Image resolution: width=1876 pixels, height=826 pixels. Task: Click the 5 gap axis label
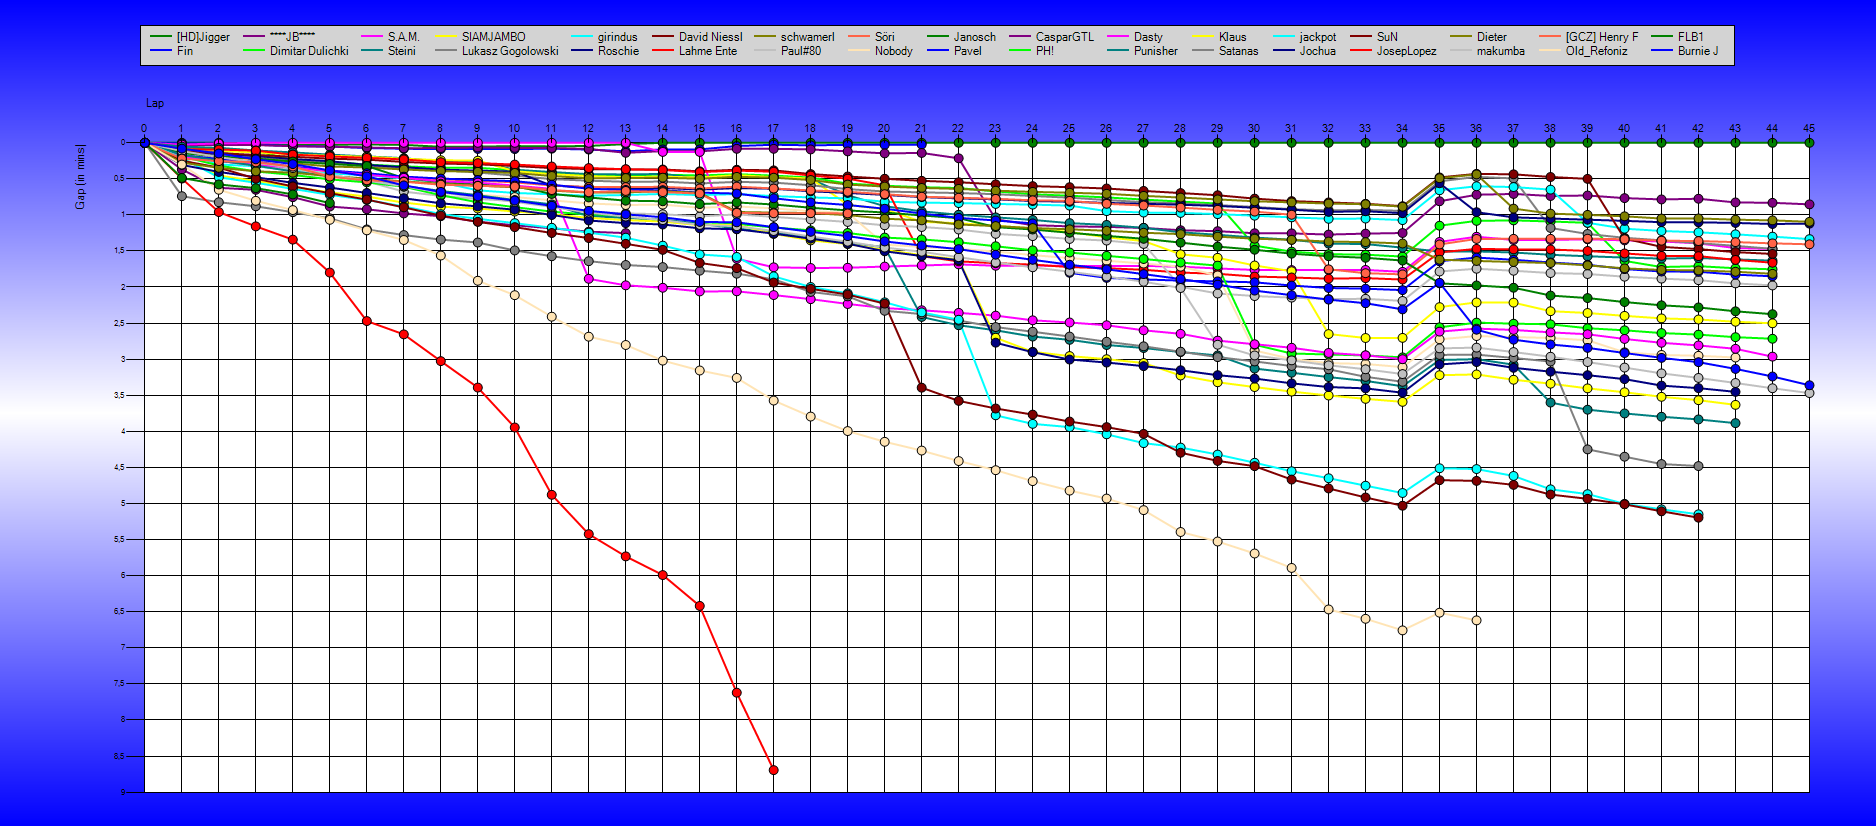click(x=125, y=503)
